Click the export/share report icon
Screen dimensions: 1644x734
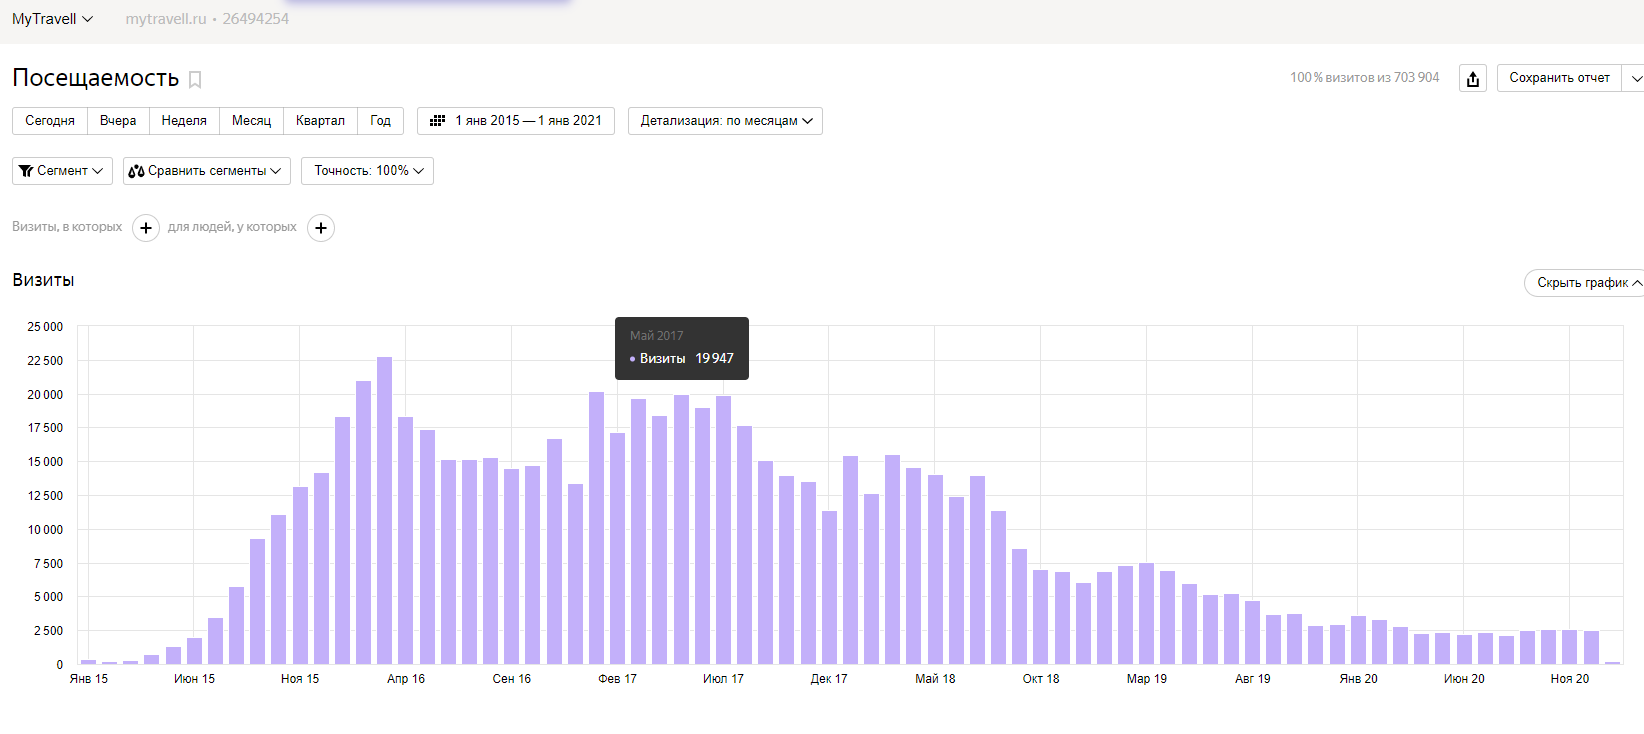click(1472, 79)
